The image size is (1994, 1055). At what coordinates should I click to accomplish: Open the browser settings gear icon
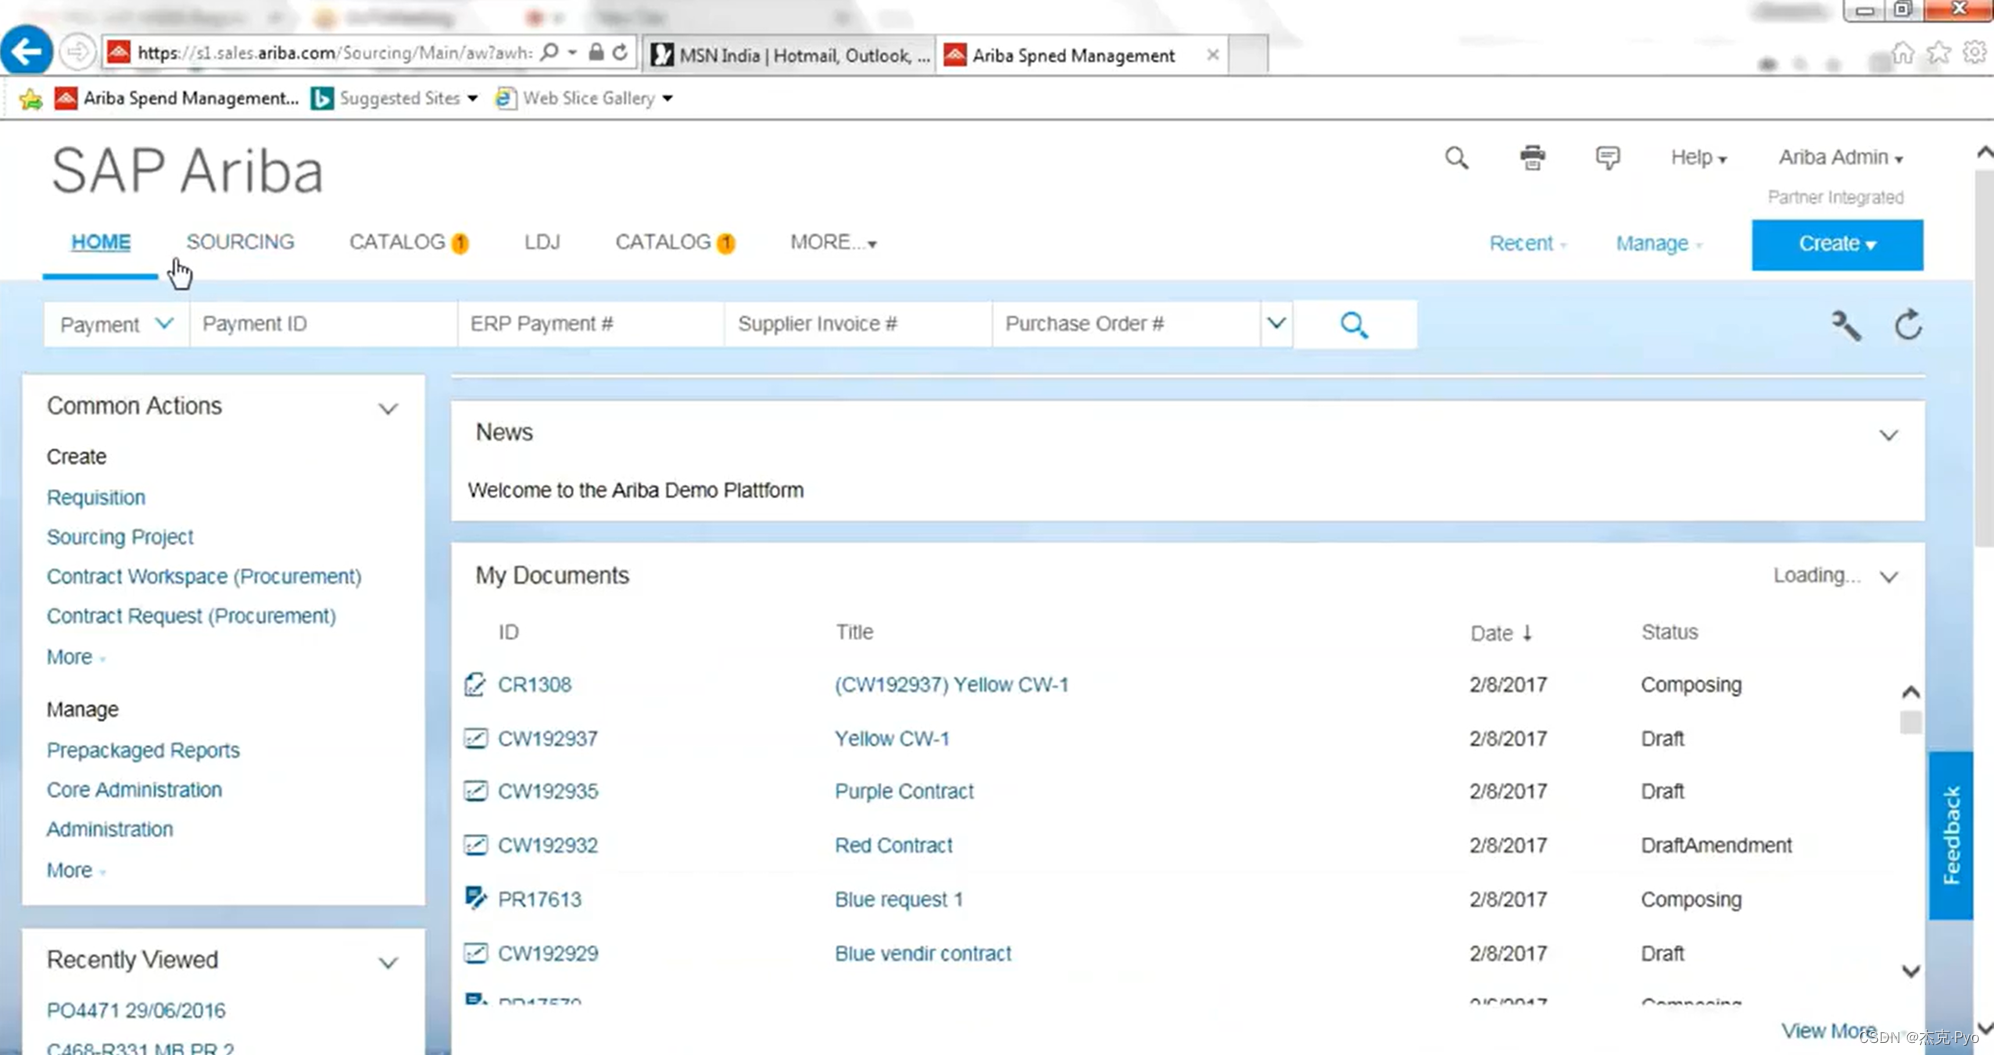click(x=1974, y=52)
